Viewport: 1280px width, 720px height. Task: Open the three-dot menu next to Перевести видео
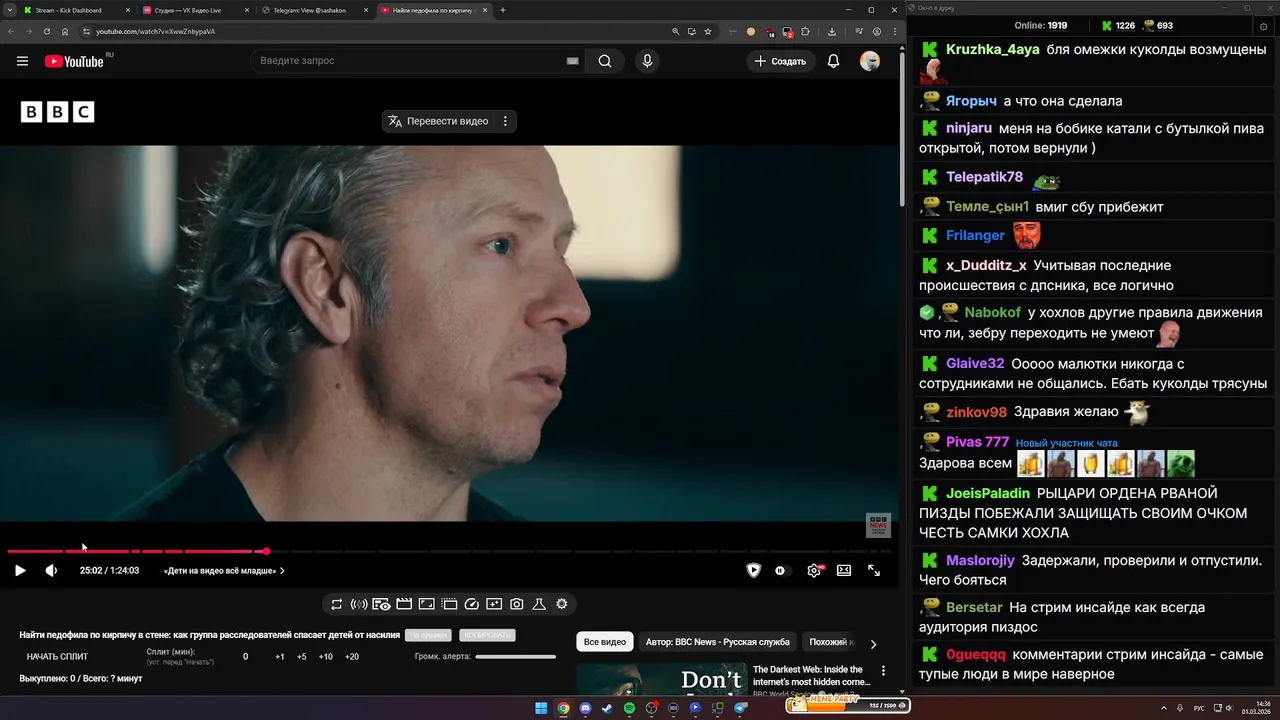pos(505,121)
